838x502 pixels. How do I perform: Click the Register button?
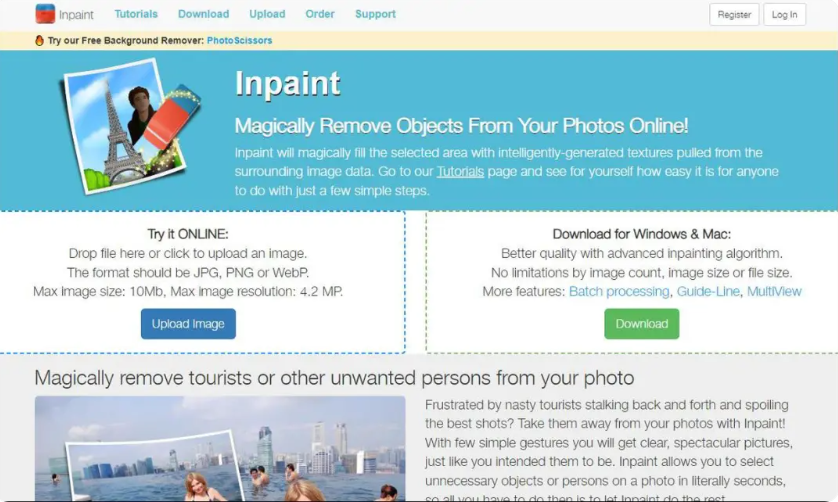734,14
